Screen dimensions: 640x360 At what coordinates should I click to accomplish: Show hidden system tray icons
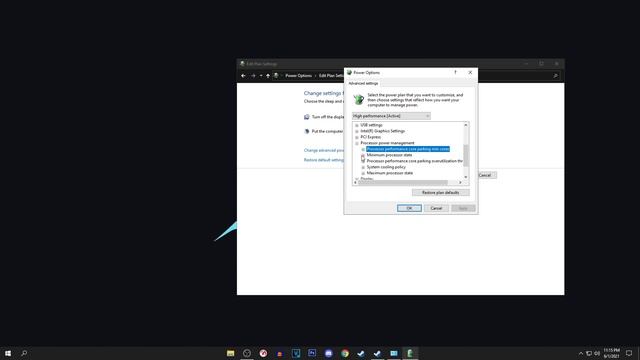(x=581, y=353)
